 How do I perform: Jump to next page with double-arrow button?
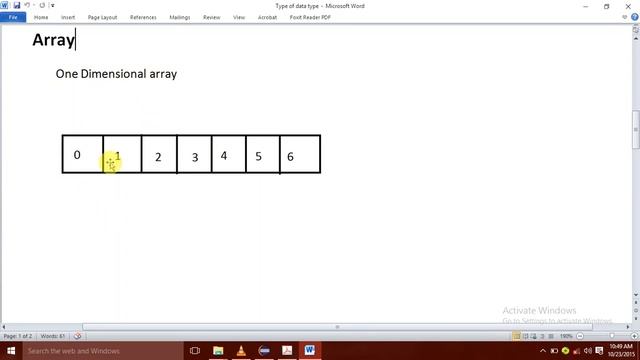[x=636, y=318]
